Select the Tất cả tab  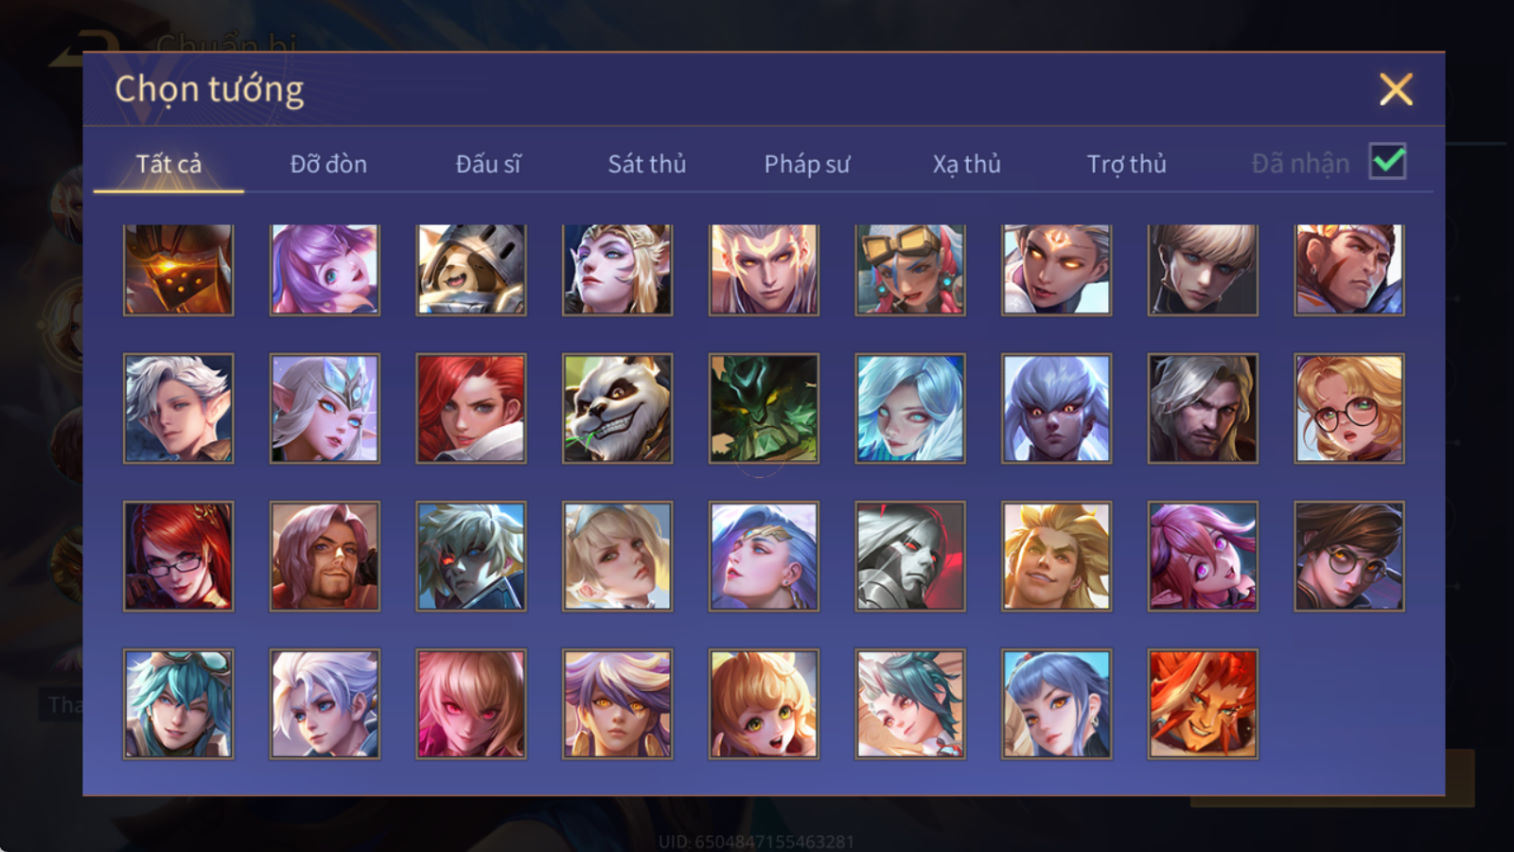click(x=168, y=164)
